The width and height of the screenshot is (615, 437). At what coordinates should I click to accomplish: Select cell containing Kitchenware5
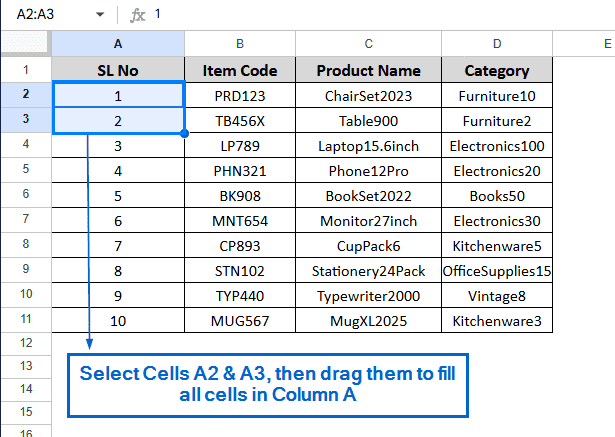(496, 246)
